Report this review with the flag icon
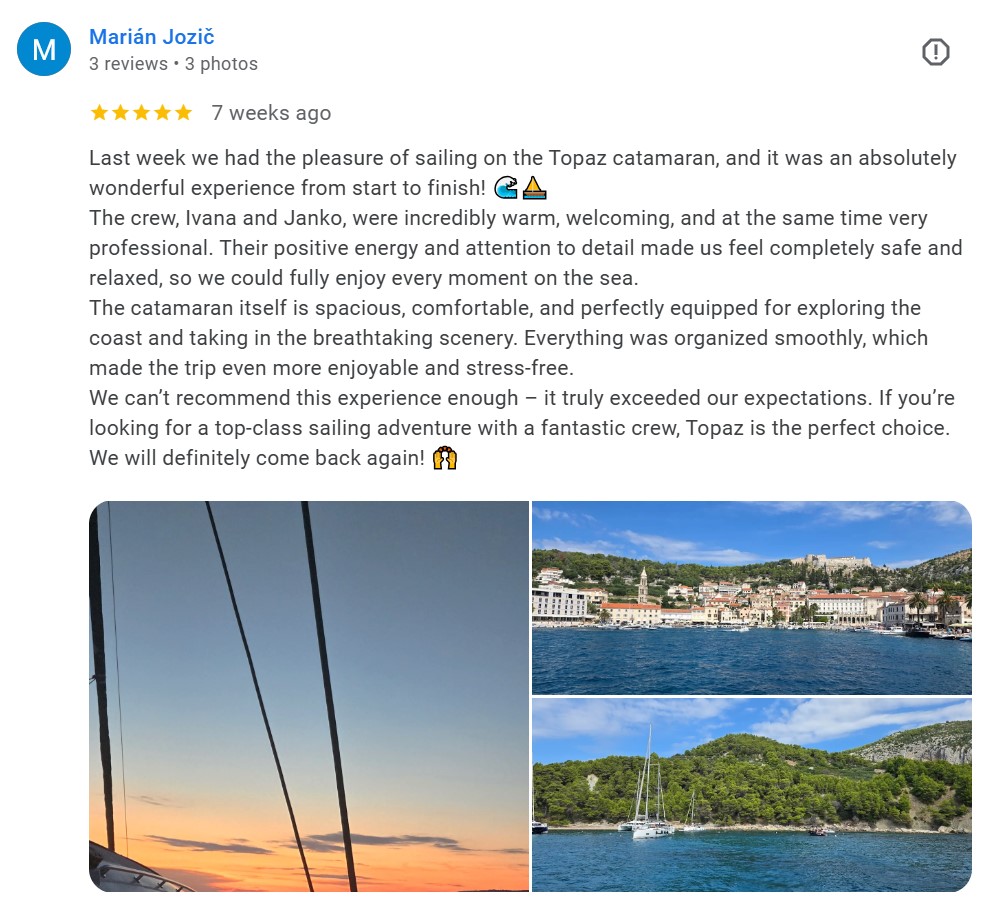The width and height of the screenshot is (1002, 922). pyautogui.click(x=935, y=52)
